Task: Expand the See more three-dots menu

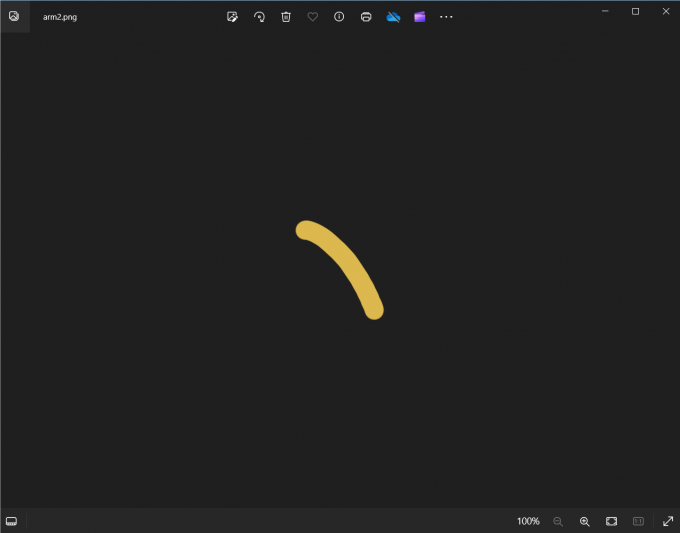Action: (x=446, y=17)
